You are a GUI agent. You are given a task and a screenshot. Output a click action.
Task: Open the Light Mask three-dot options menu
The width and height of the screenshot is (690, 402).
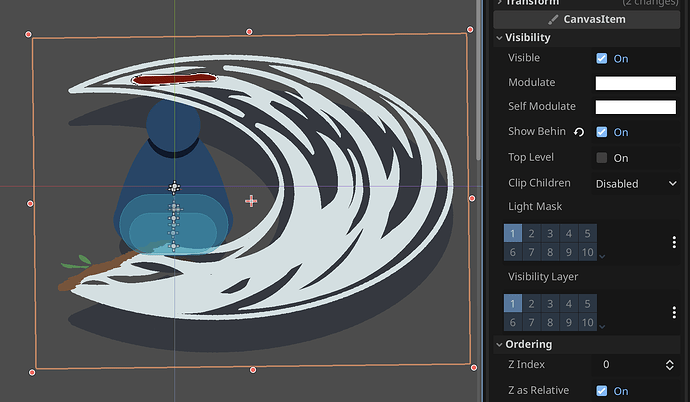pyautogui.click(x=673, y=242)
